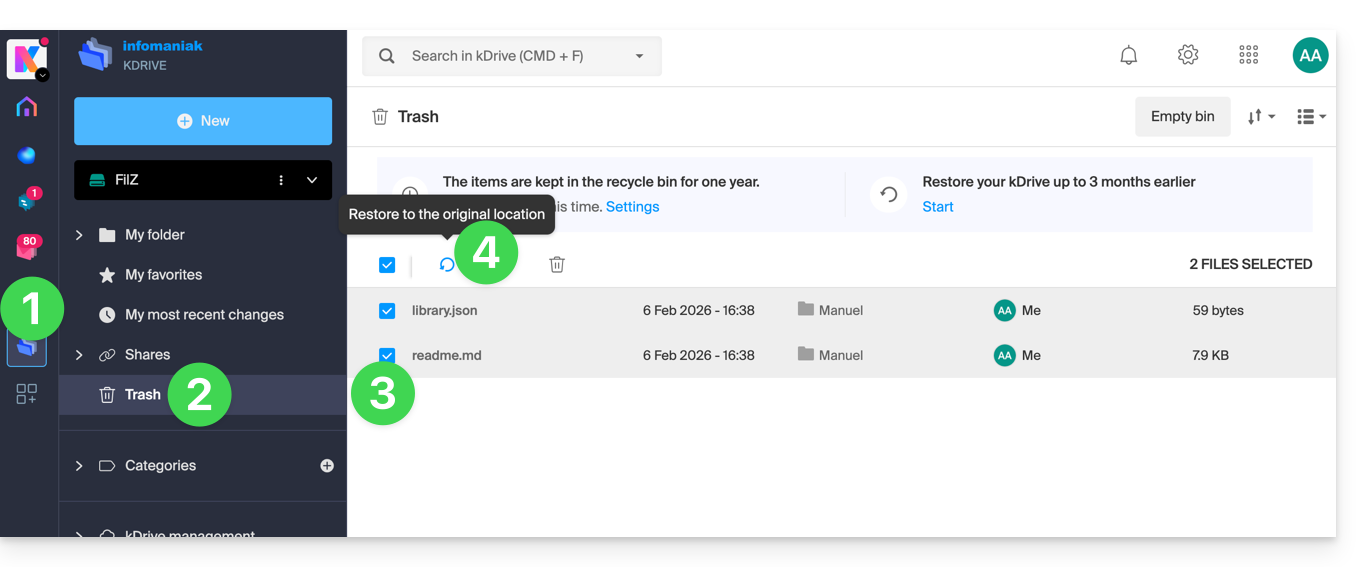Click the home icon in left rail

coord(27,107)
